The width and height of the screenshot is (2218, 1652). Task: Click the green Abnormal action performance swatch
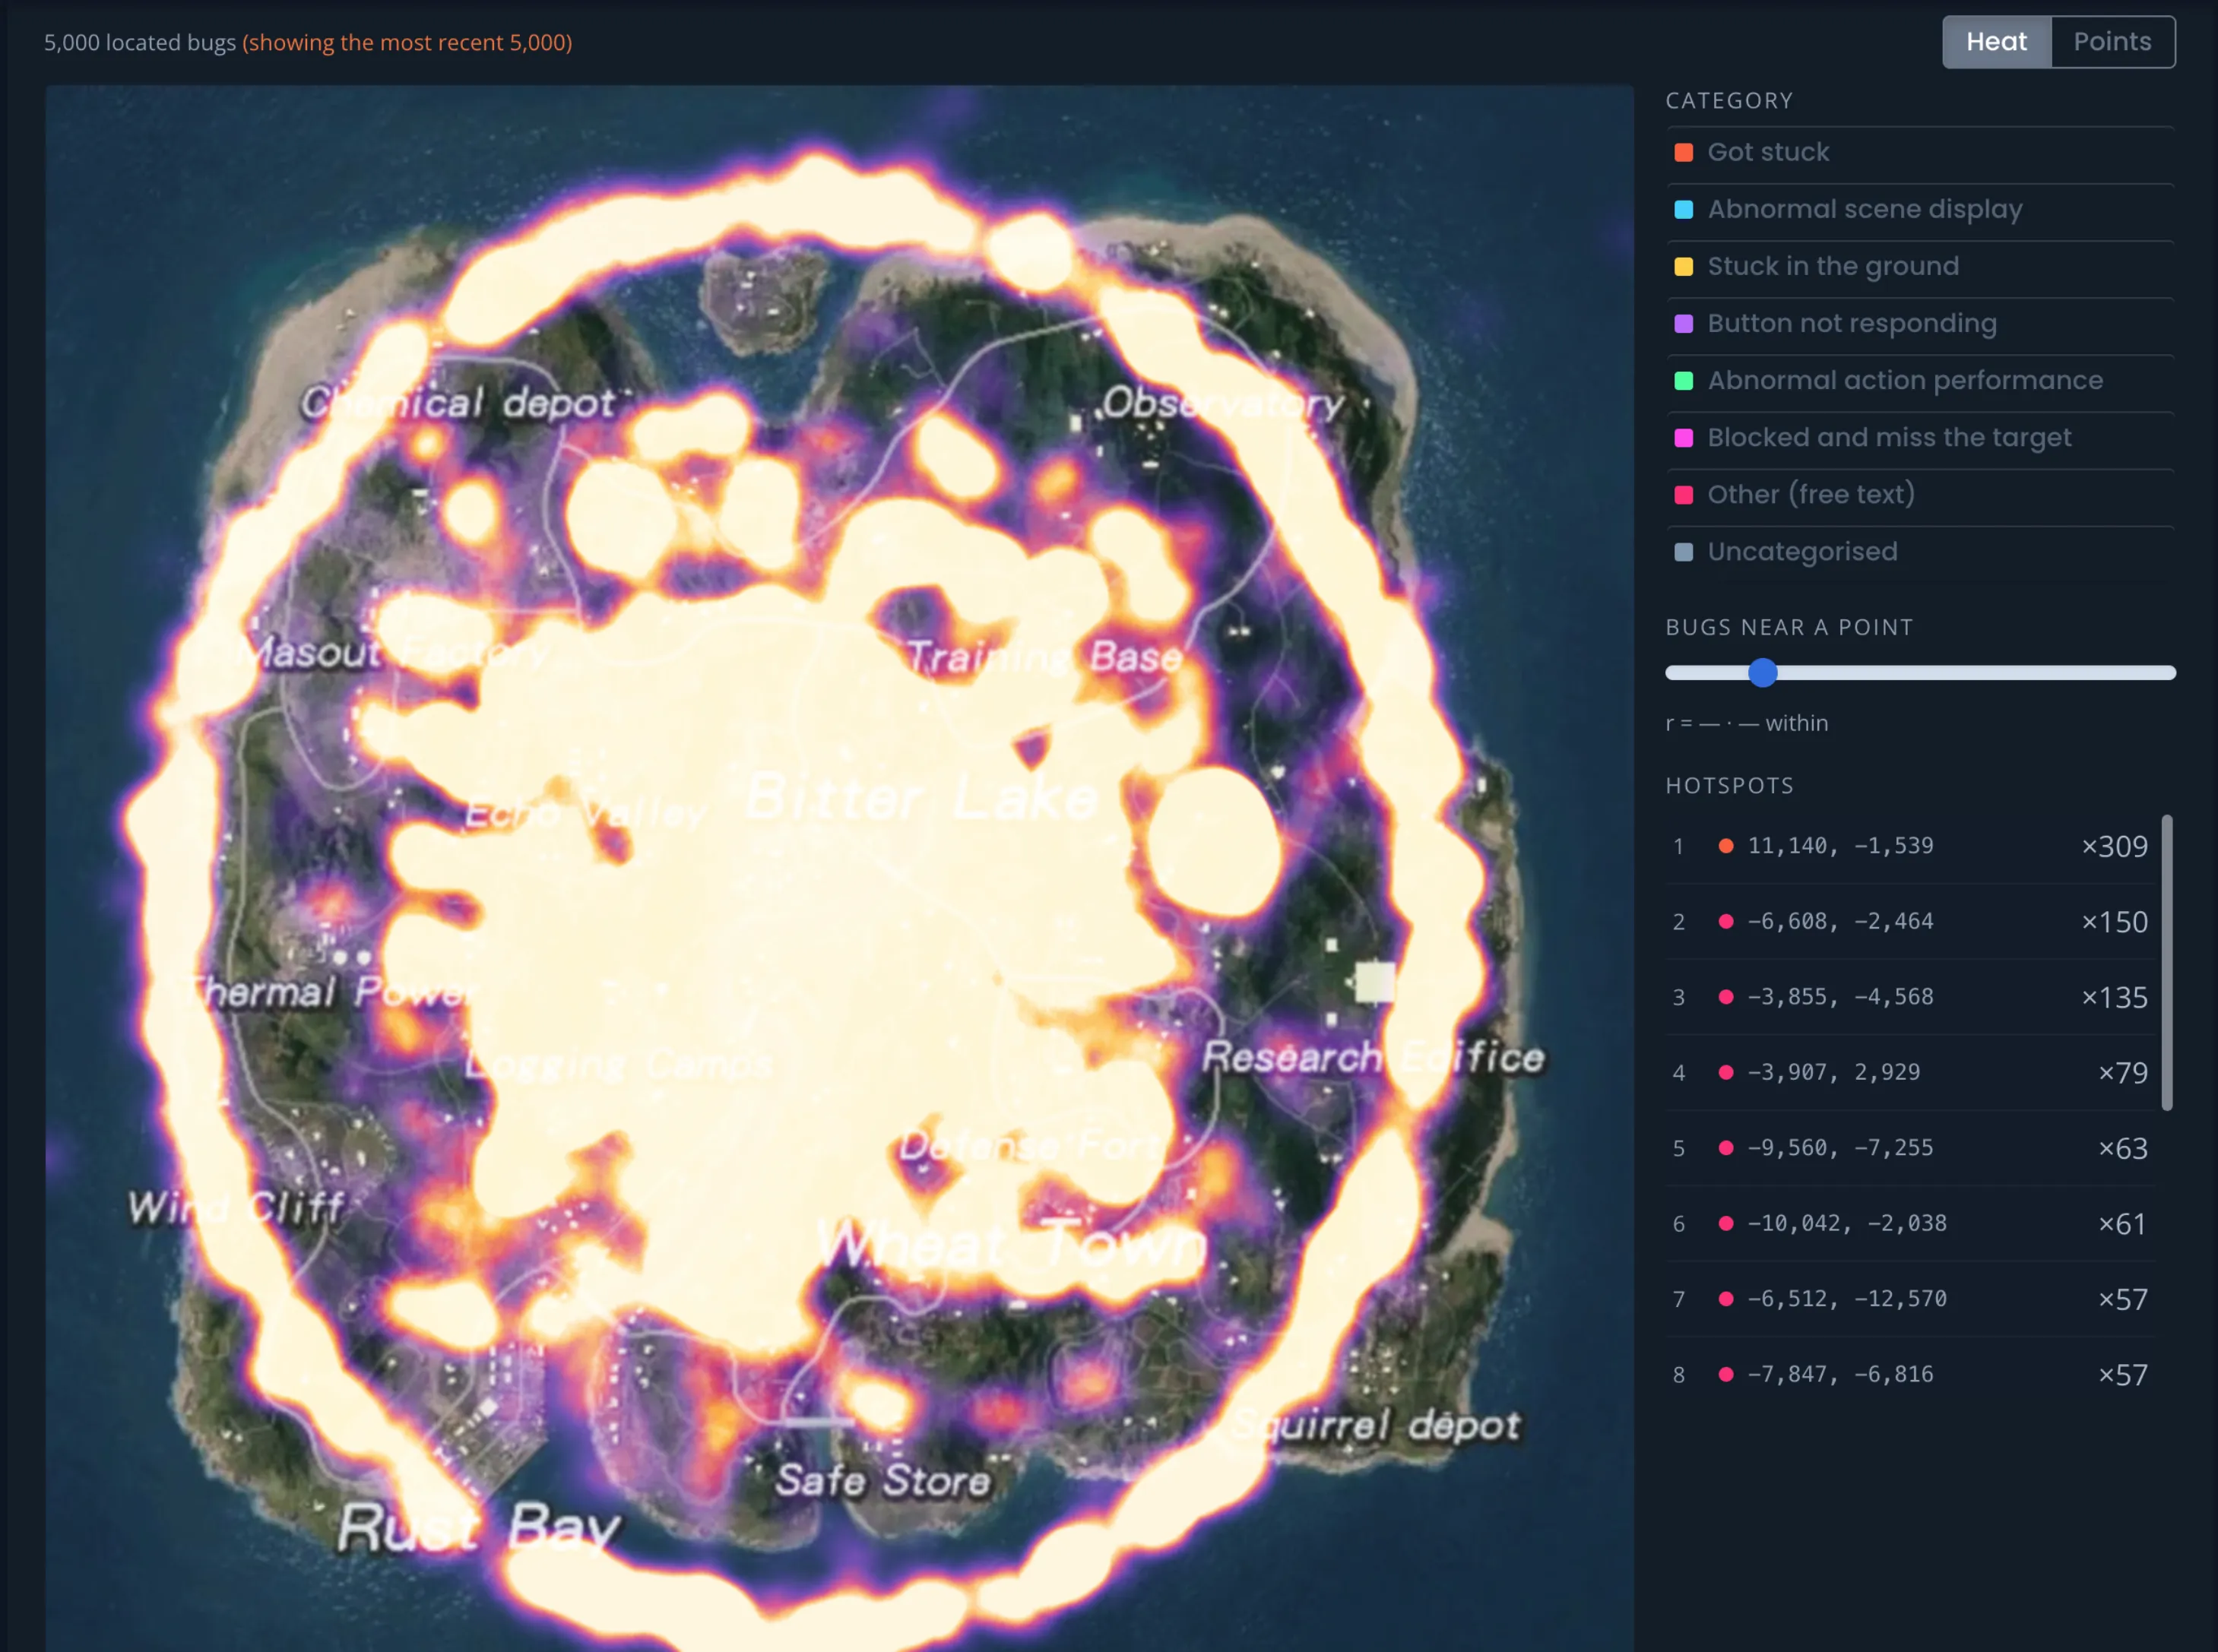[x=1684, y=381]
